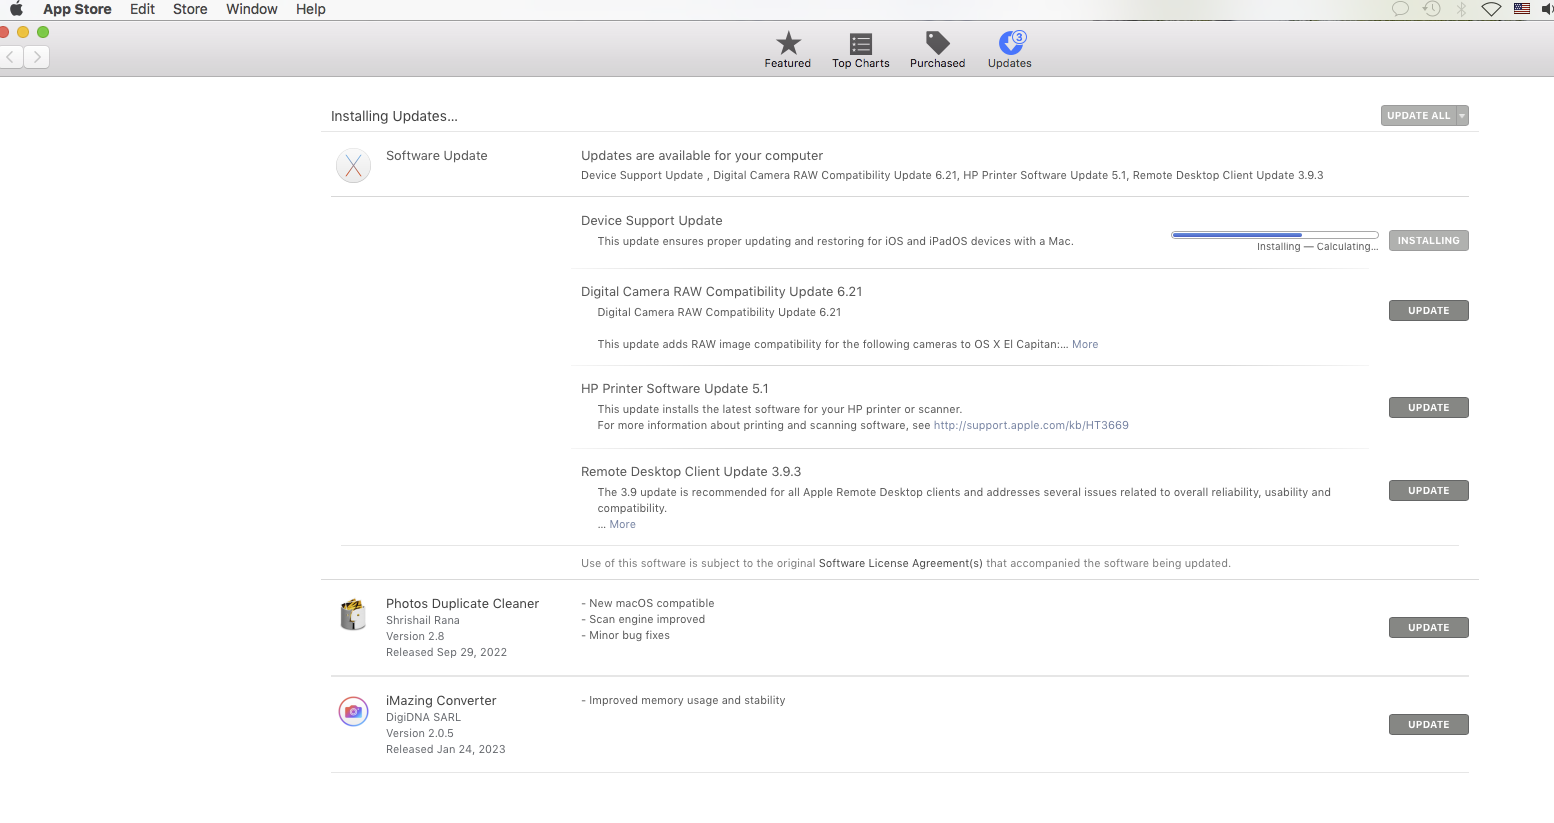This screenshot has height=823, width=1554.
Task: Click the Version 2.8 text
Action: pyautogui.click(x=415, y=636)
